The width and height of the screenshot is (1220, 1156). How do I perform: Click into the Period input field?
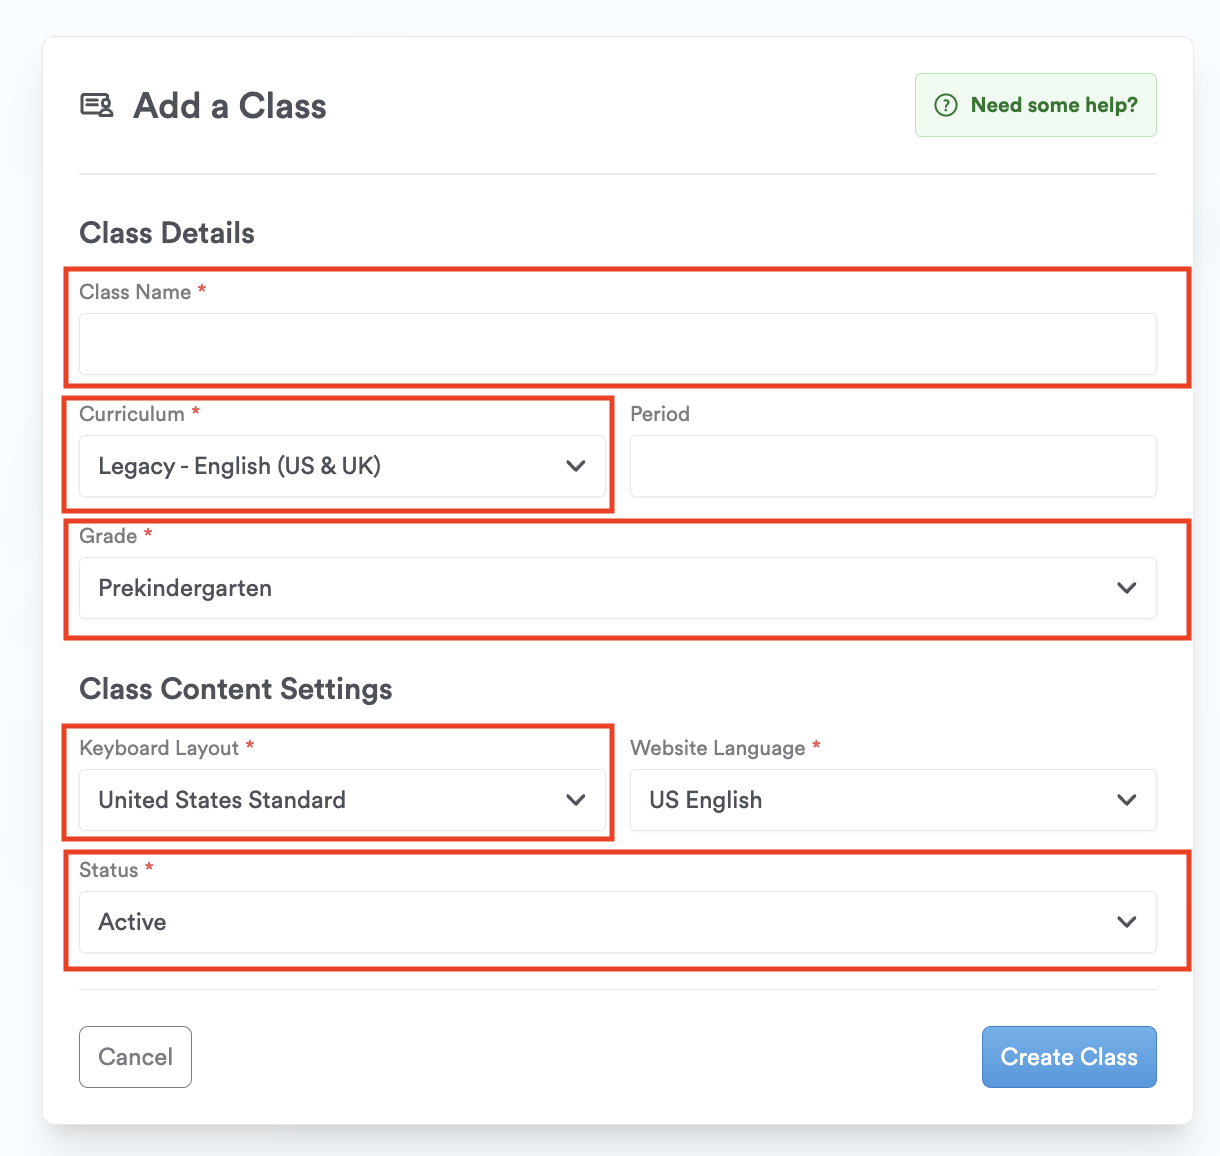[x=893, y=466]
